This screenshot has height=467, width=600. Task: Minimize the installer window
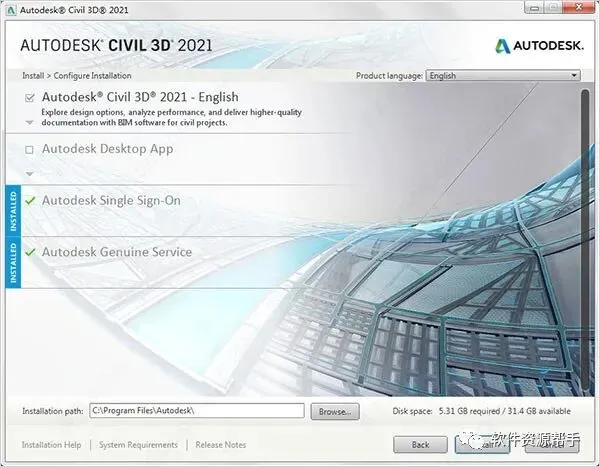(x=535, y=8)
